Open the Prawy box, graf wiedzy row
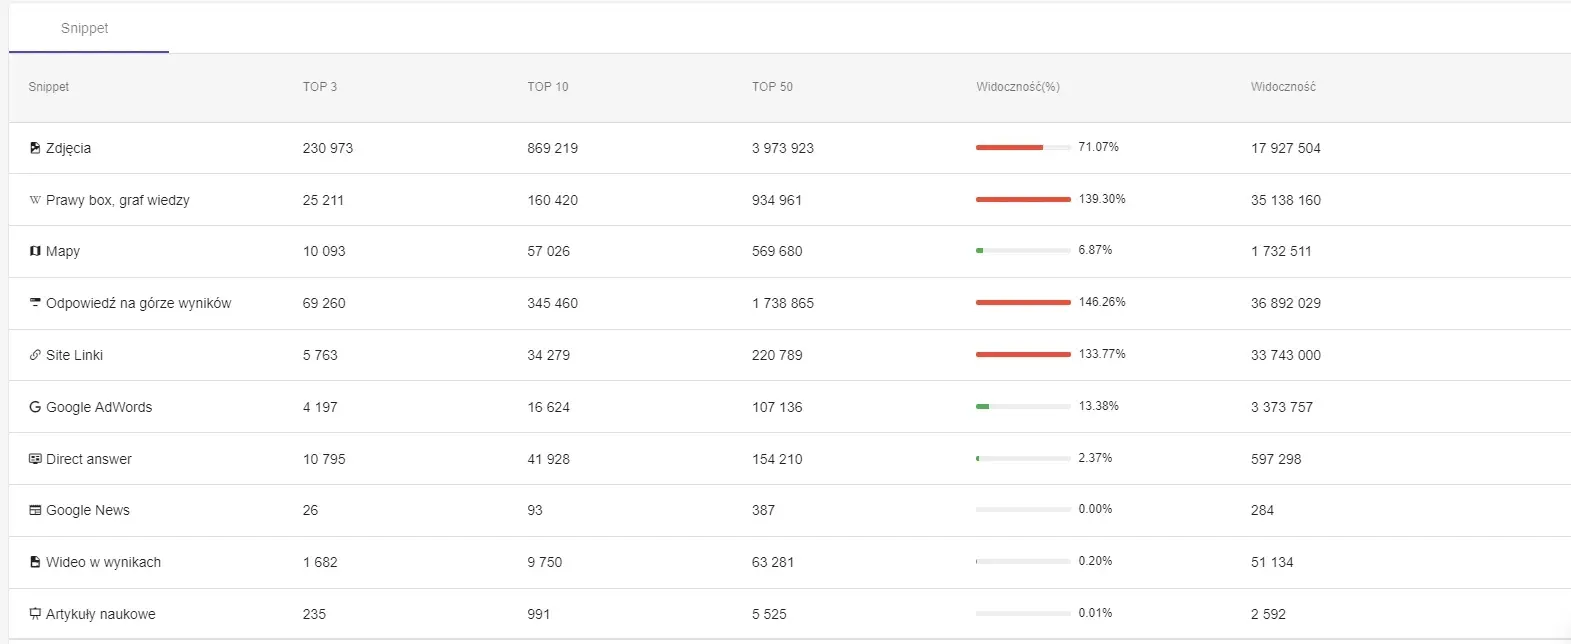Screen dimensions: 1571x644 790,200
